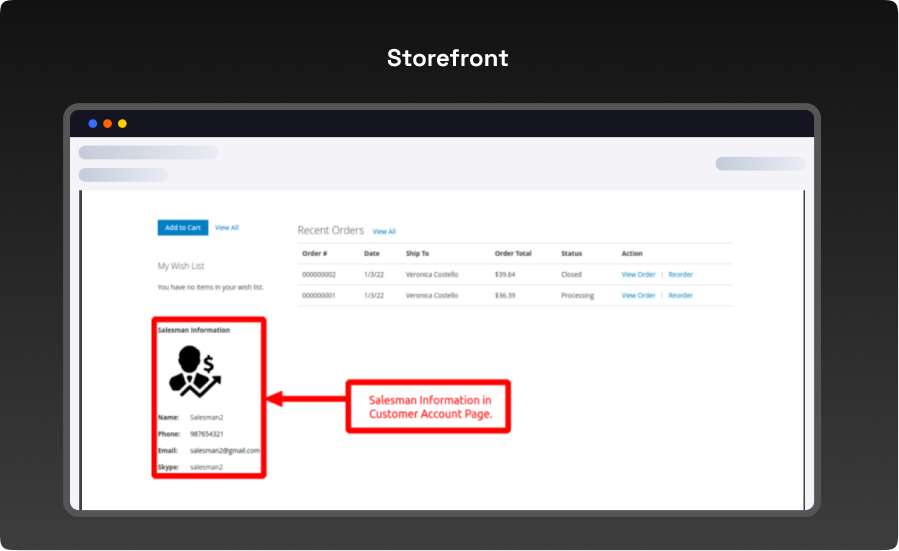View Order for order 000000001
This screenshot has height=551, width=899.
(x=638, y=296)
